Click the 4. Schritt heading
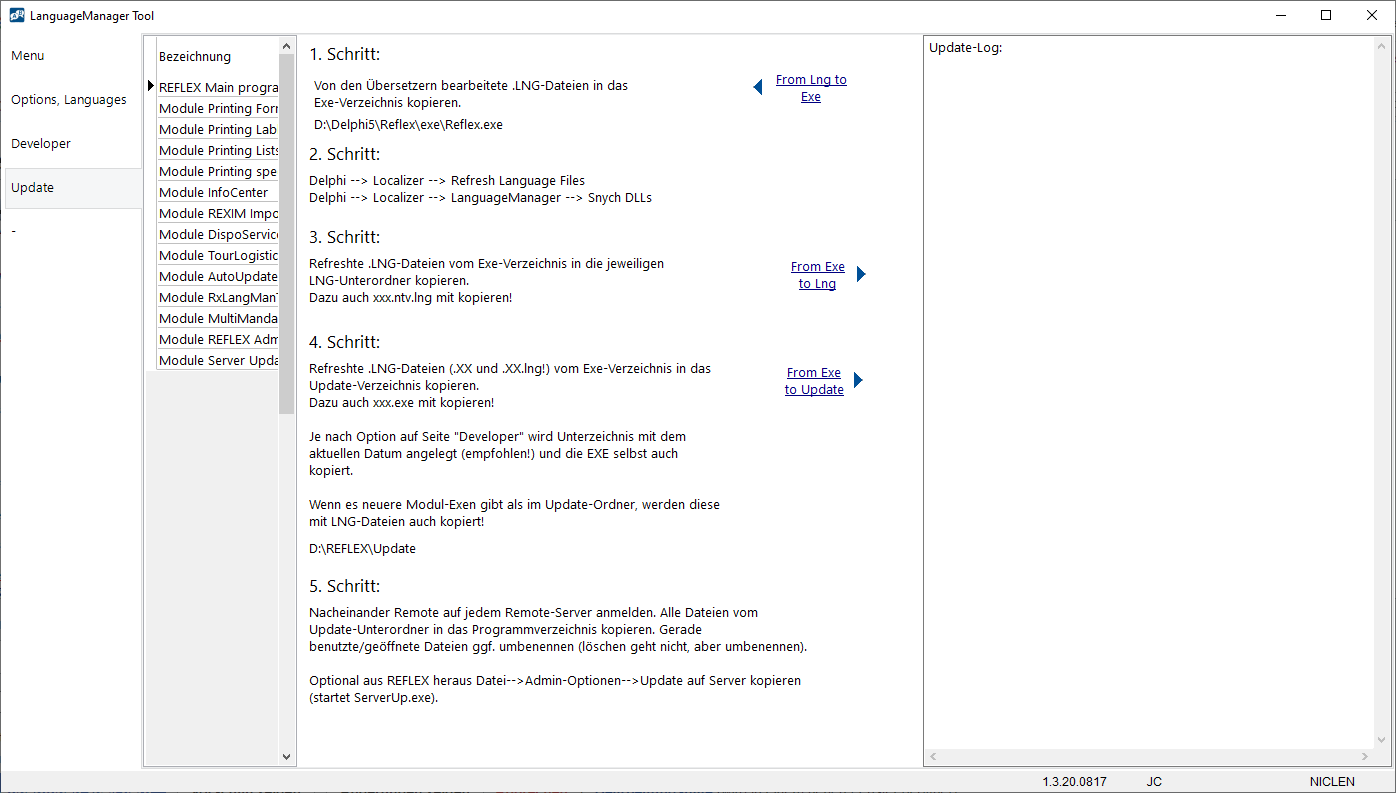 click(x=345, y=343)
